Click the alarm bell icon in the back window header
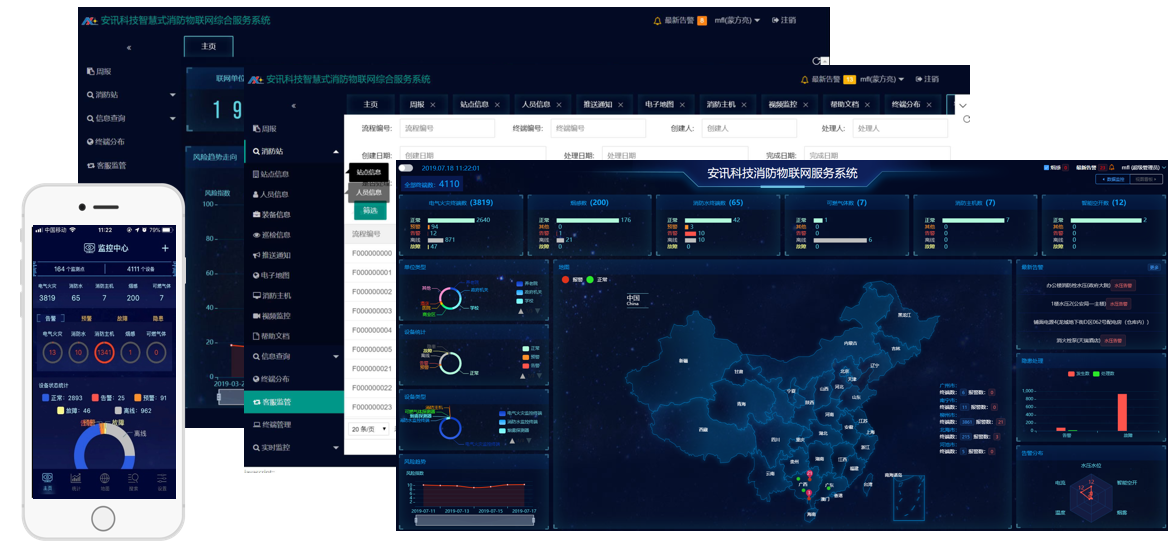The width and height of the screenshot is (1173, 545). (658, 20)
